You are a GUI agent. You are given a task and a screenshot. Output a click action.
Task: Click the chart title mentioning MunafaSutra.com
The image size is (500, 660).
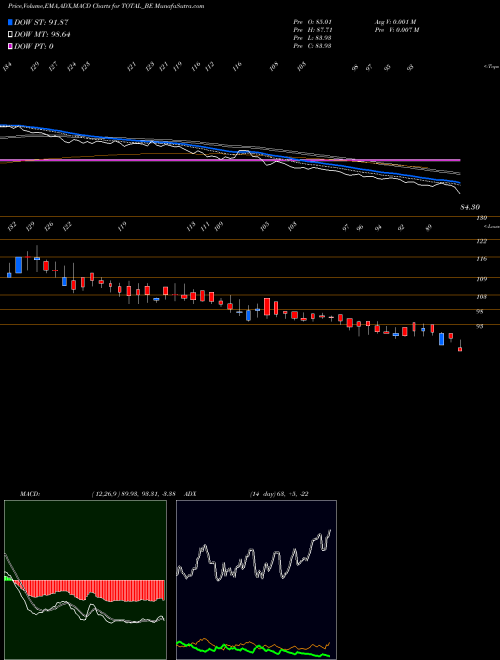(106, 6)
